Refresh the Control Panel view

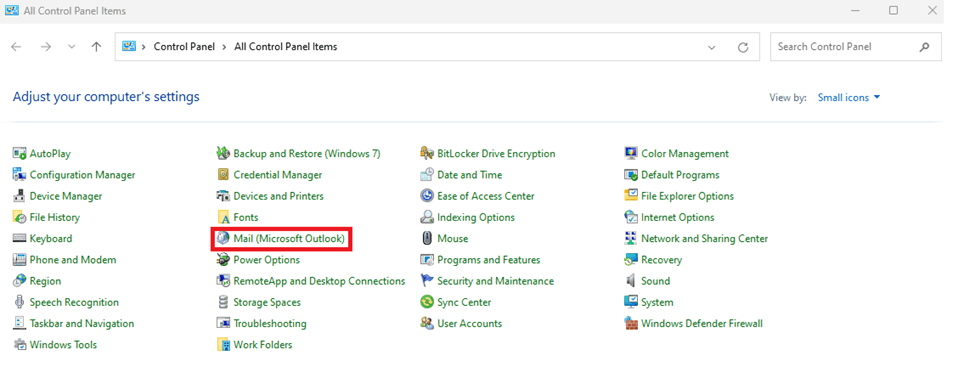pos(742,47)
